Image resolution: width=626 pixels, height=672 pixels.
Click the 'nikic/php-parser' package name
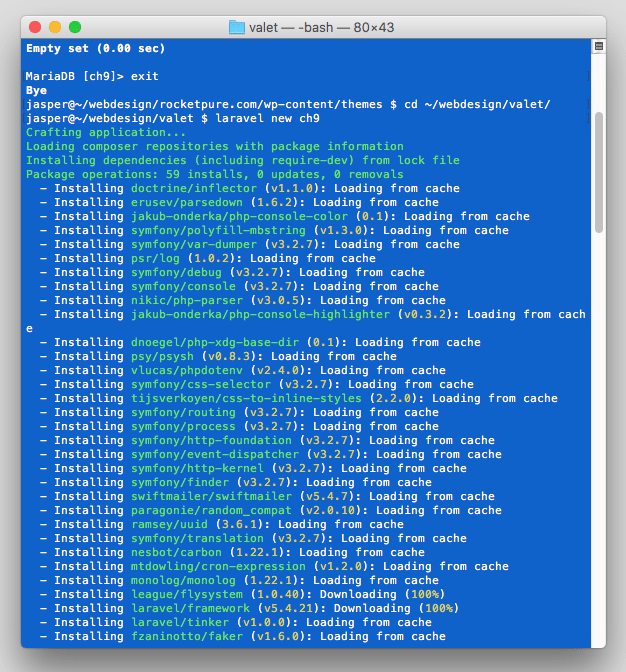(x=187, y=300)
